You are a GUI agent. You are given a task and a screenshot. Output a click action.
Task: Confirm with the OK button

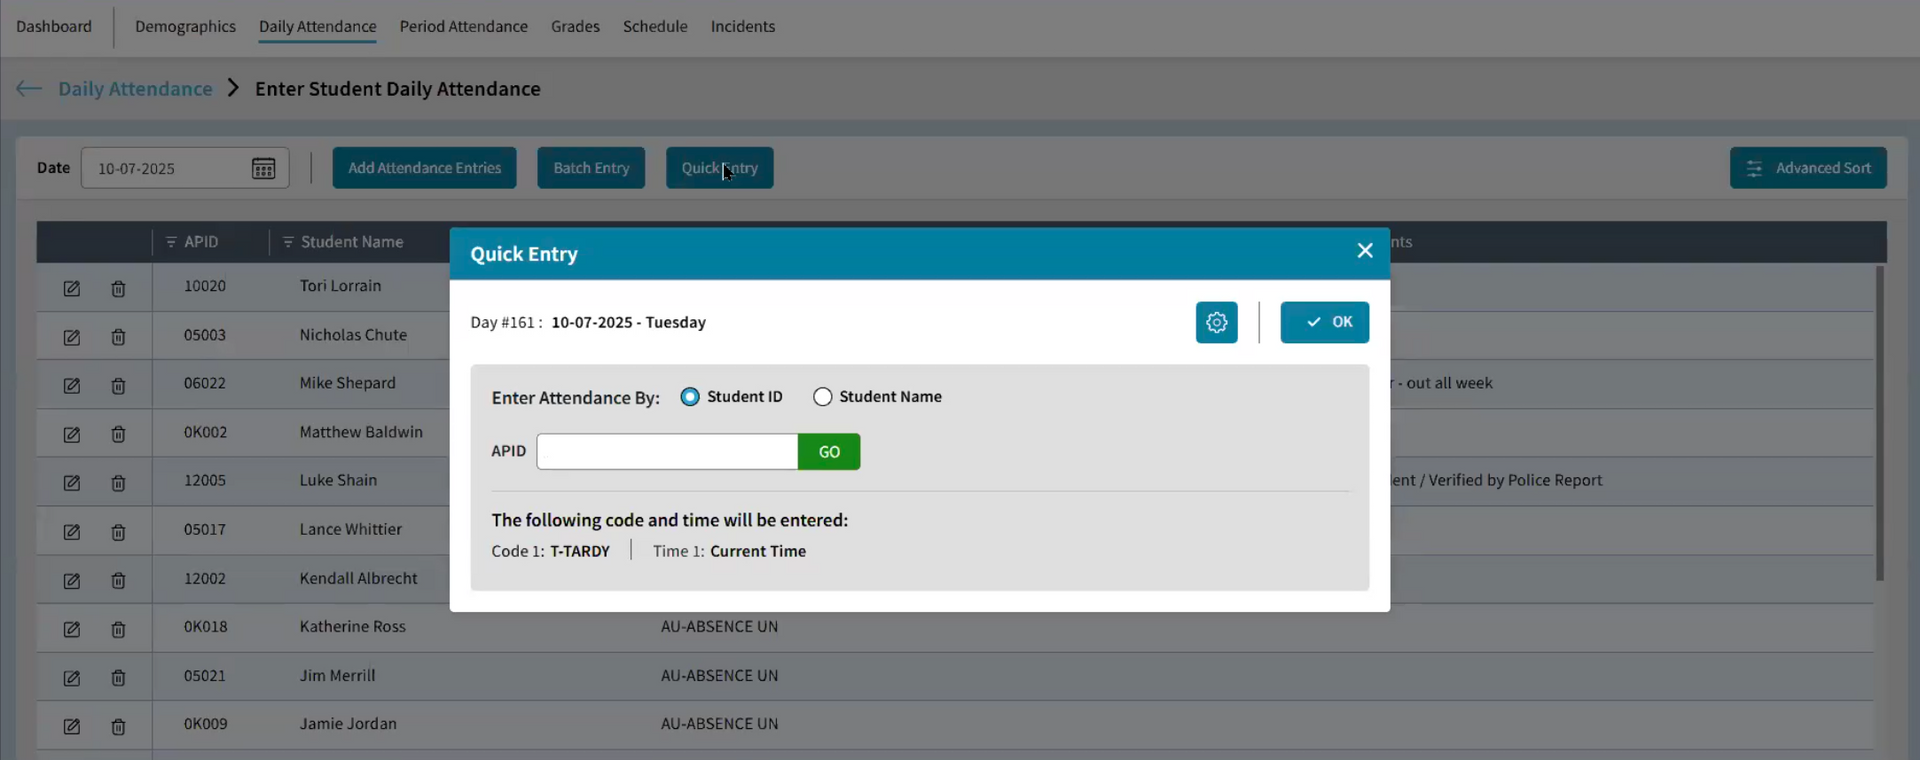click(x=1324, y=322)
